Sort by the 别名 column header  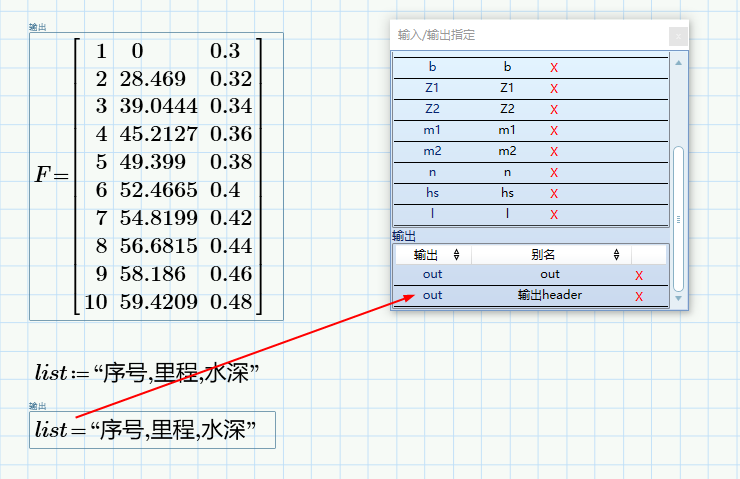550,255
